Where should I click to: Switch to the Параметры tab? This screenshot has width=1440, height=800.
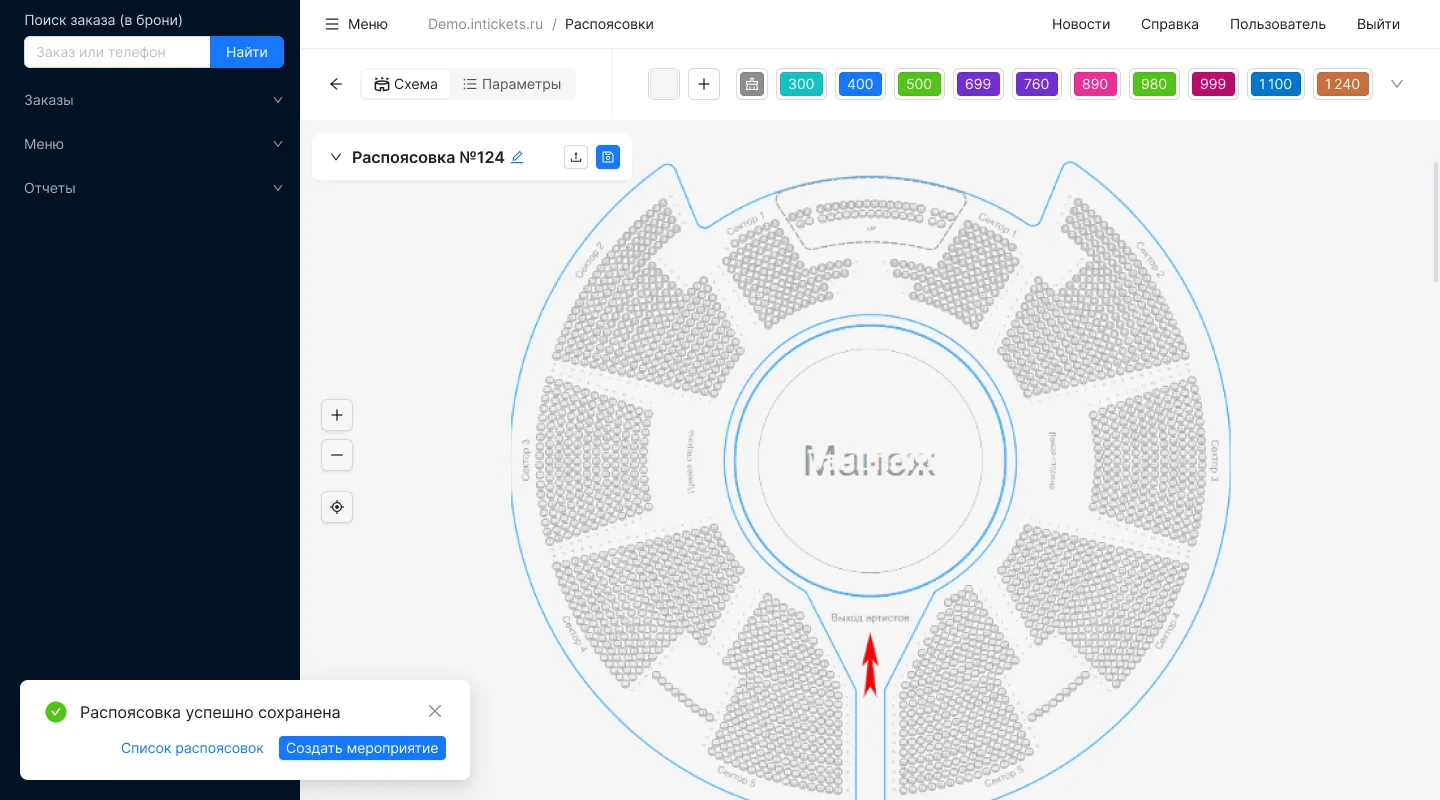point(512,84)
